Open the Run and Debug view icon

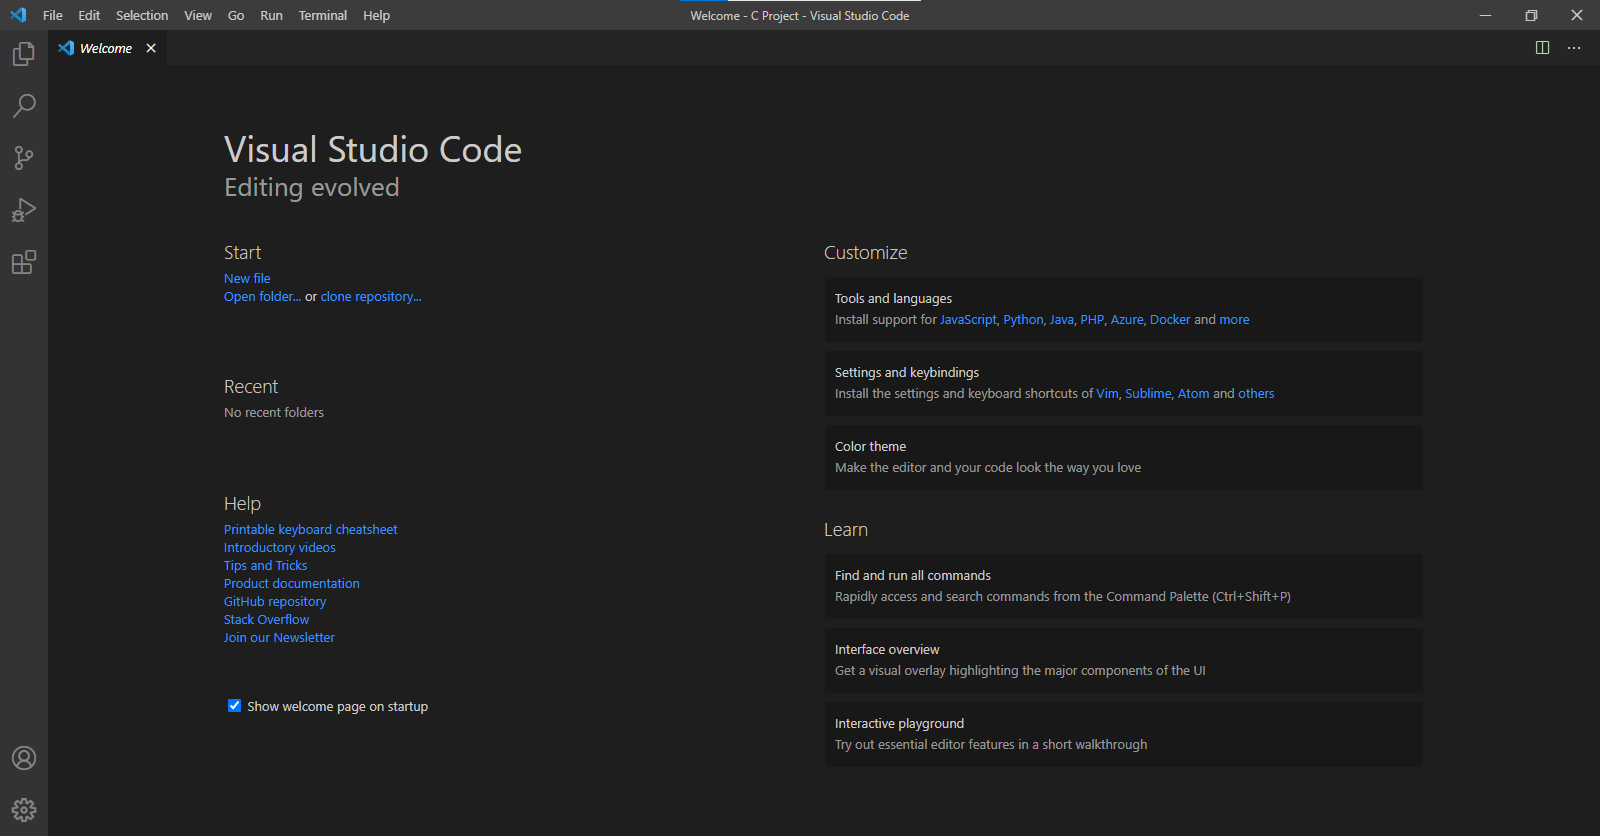24,210
